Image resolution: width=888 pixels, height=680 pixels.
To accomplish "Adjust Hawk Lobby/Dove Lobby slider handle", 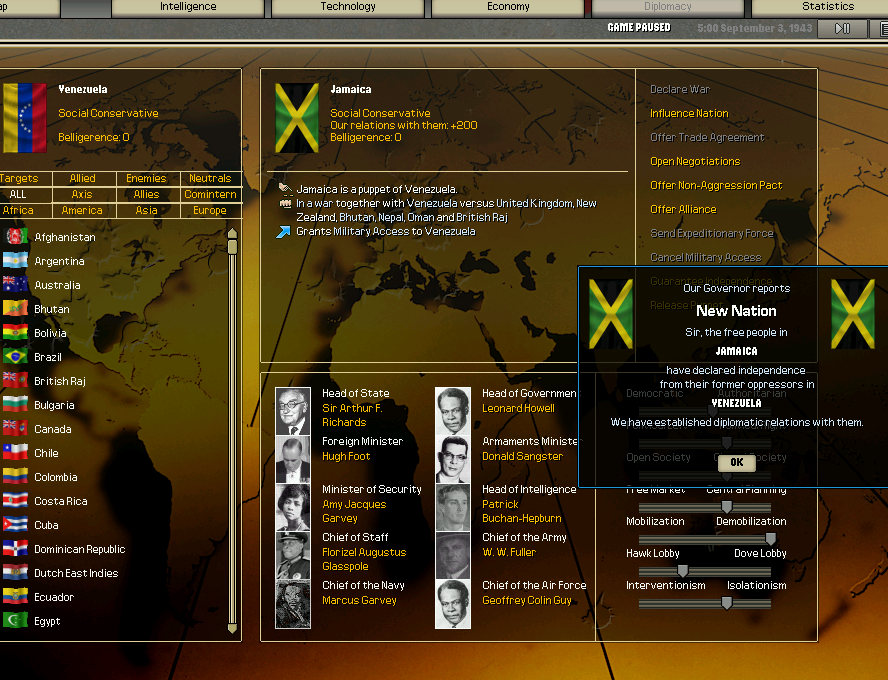I will pyautogui.click(x=683, y=571).
